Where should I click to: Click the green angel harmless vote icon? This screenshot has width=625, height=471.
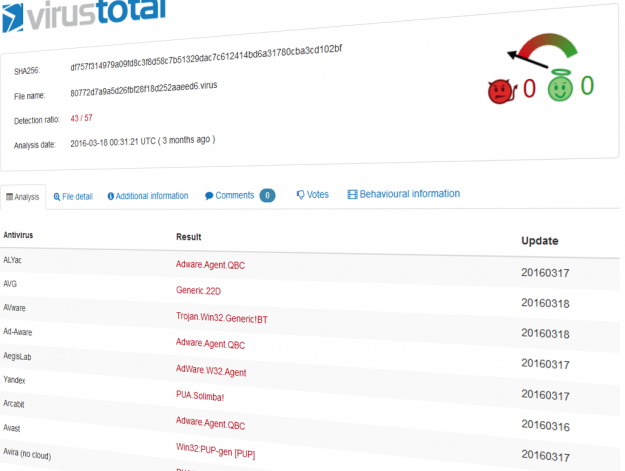(559, 88)
